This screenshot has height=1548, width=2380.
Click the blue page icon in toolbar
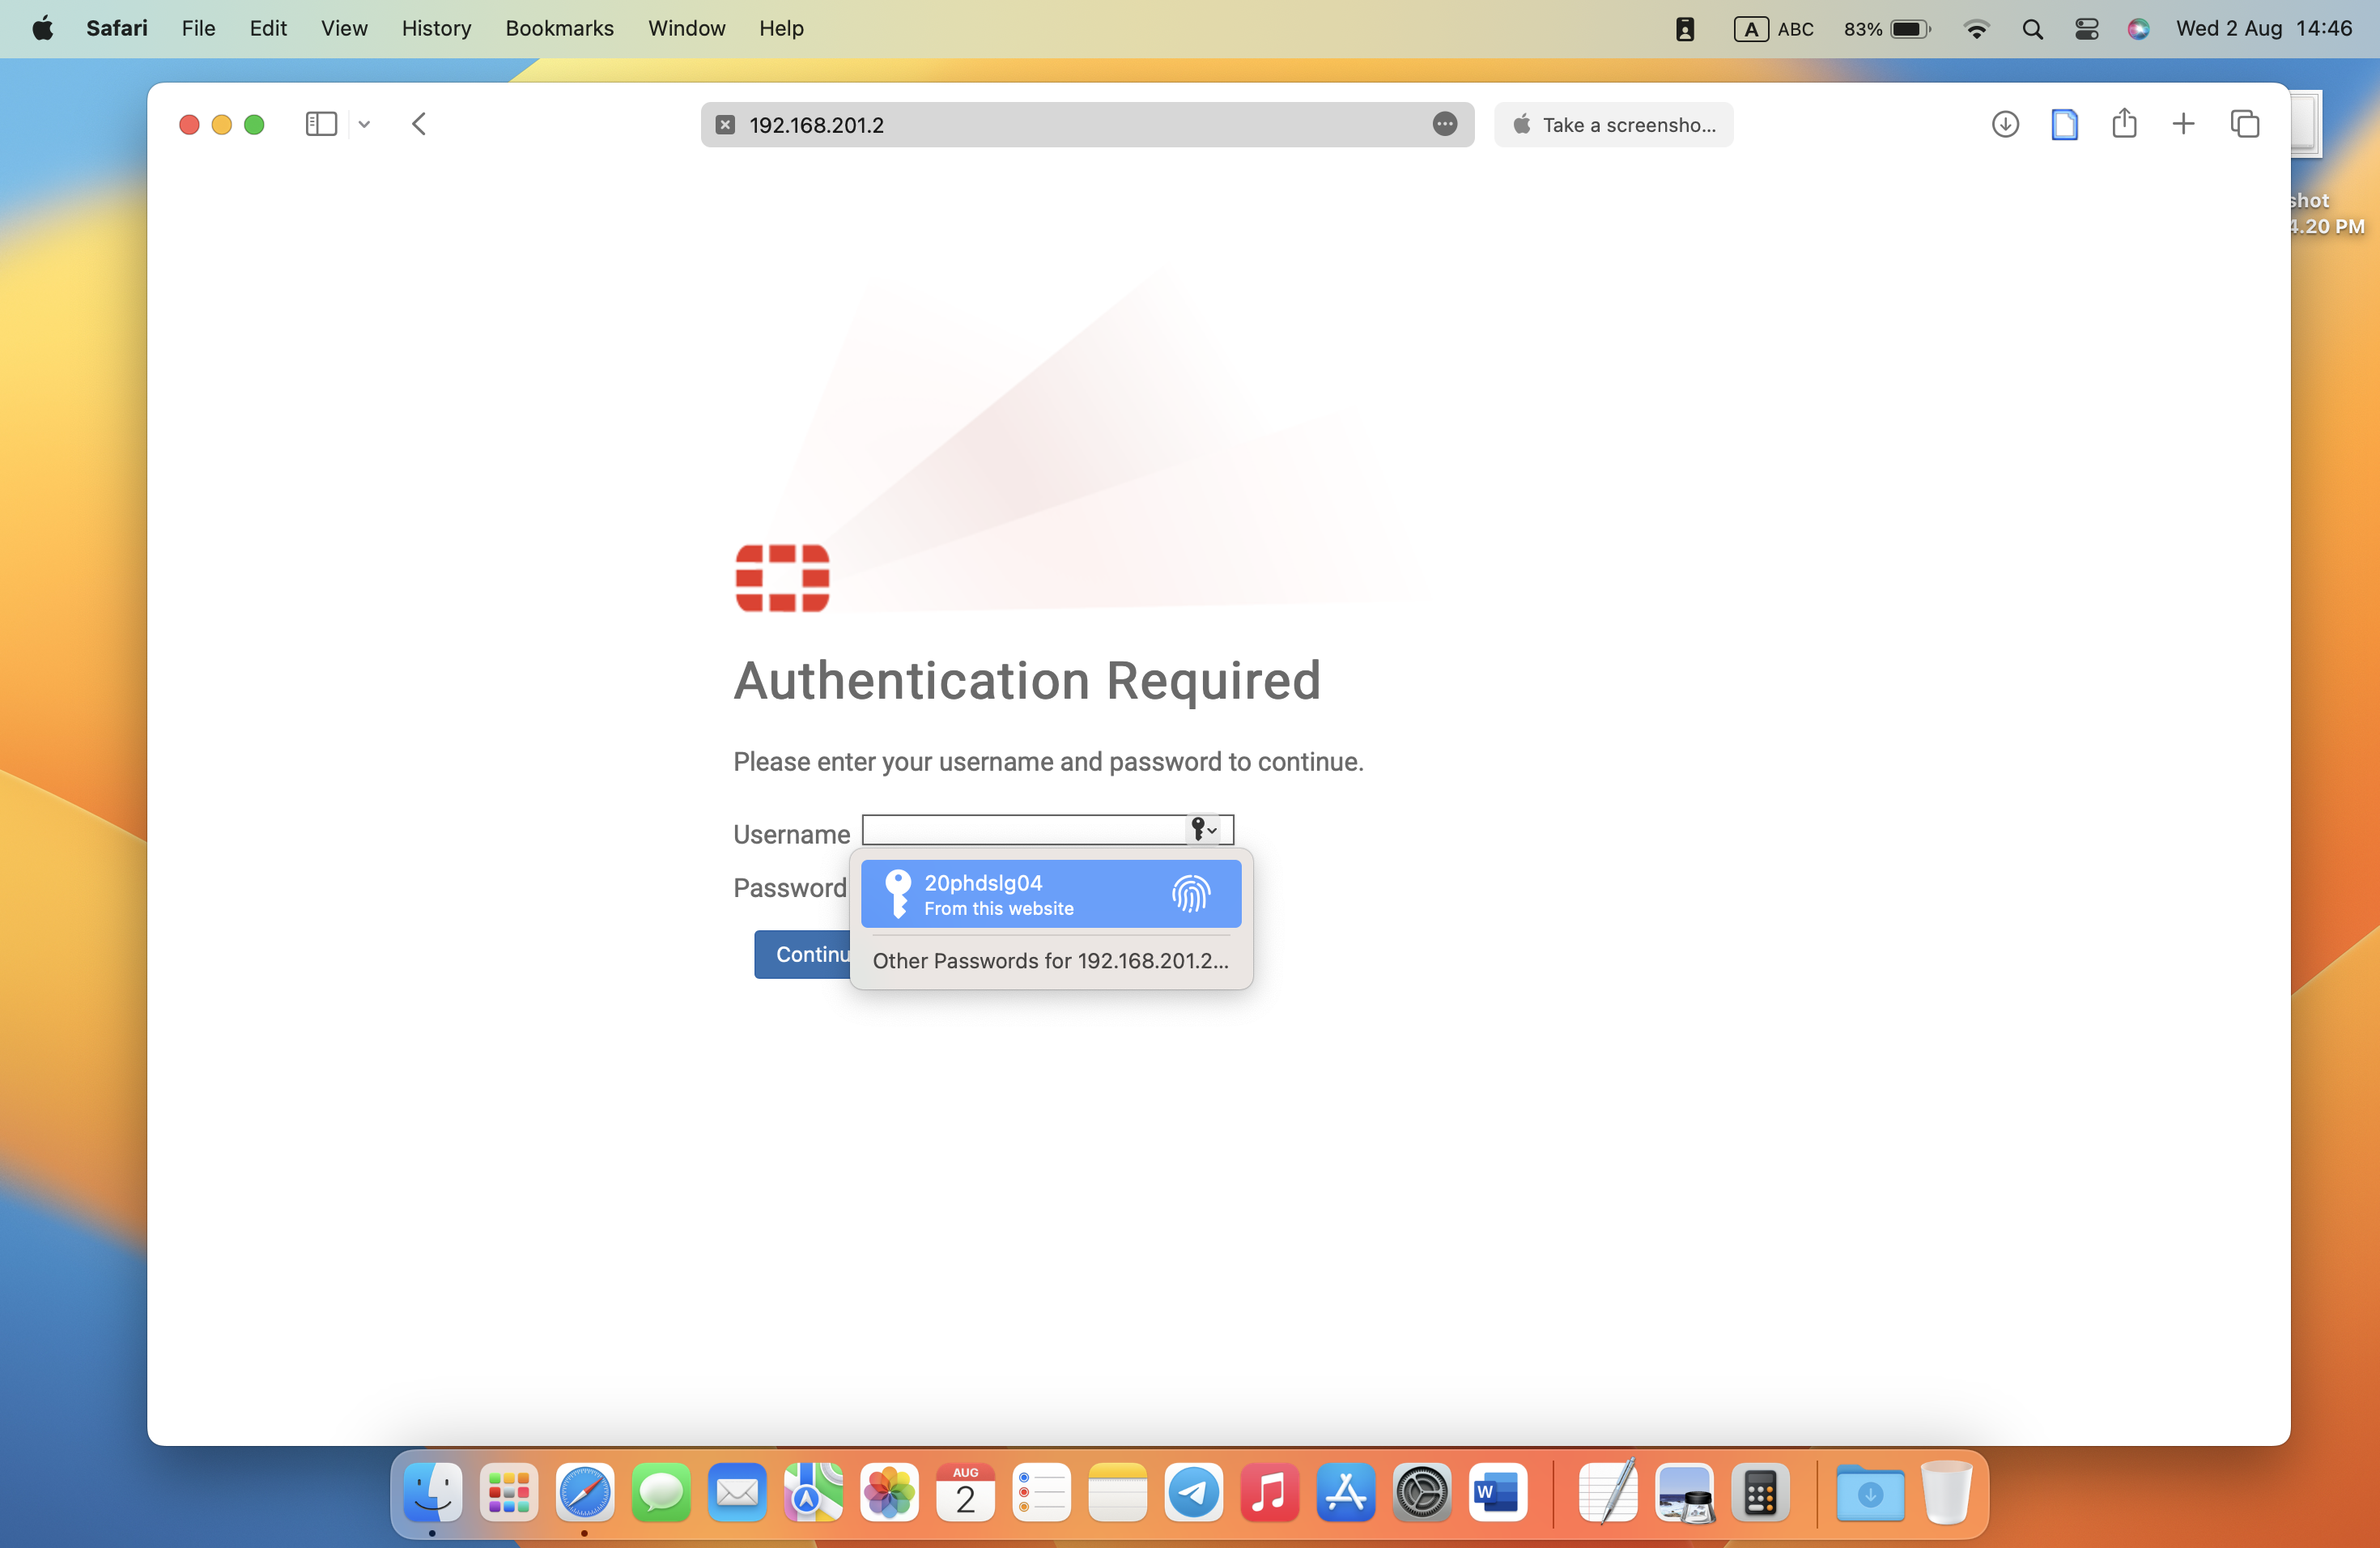pyautogui.click(x=2064, y=124)
